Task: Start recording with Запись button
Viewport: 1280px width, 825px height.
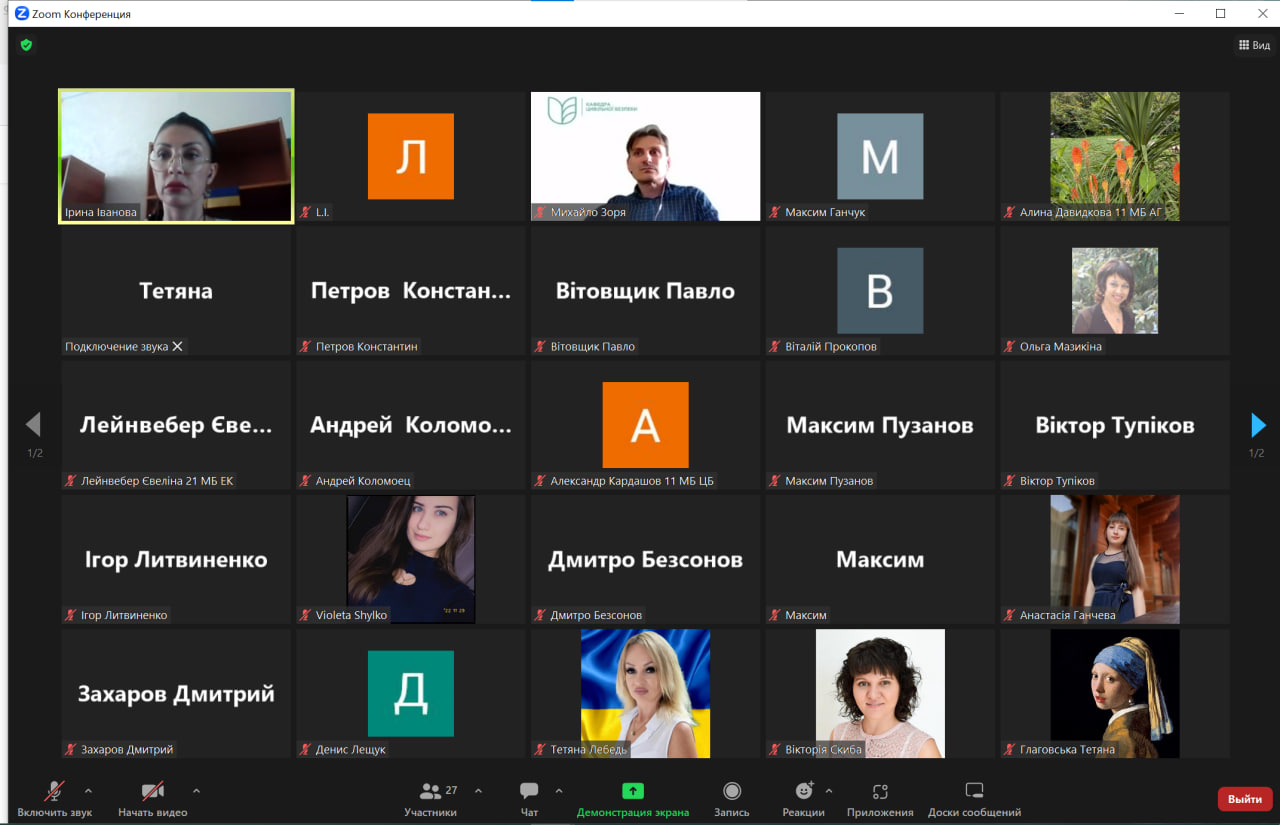Action: click(732, 798)
